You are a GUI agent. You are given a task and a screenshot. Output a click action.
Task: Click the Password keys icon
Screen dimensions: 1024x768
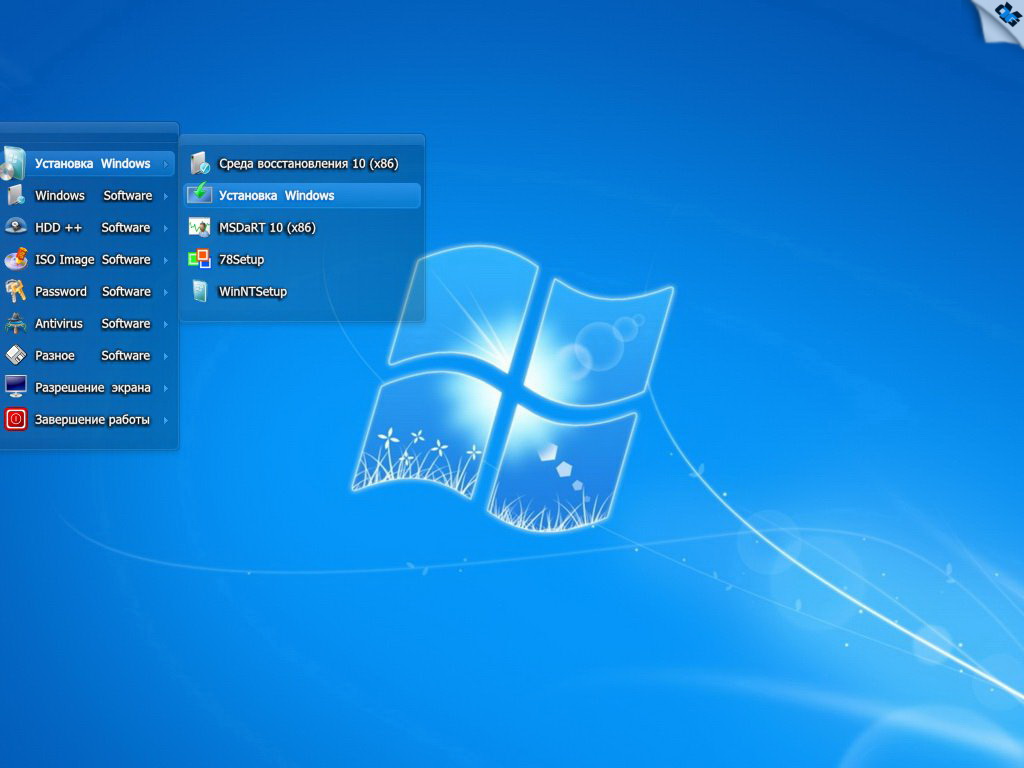point(16,291)
